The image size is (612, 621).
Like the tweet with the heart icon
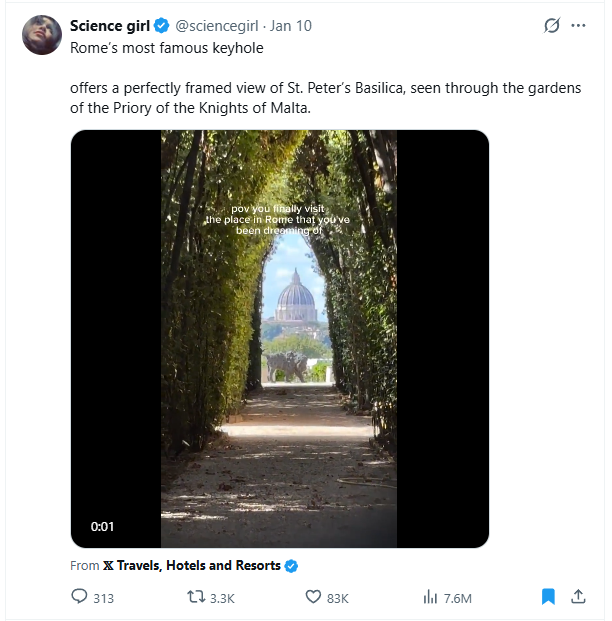coord(313,596)
